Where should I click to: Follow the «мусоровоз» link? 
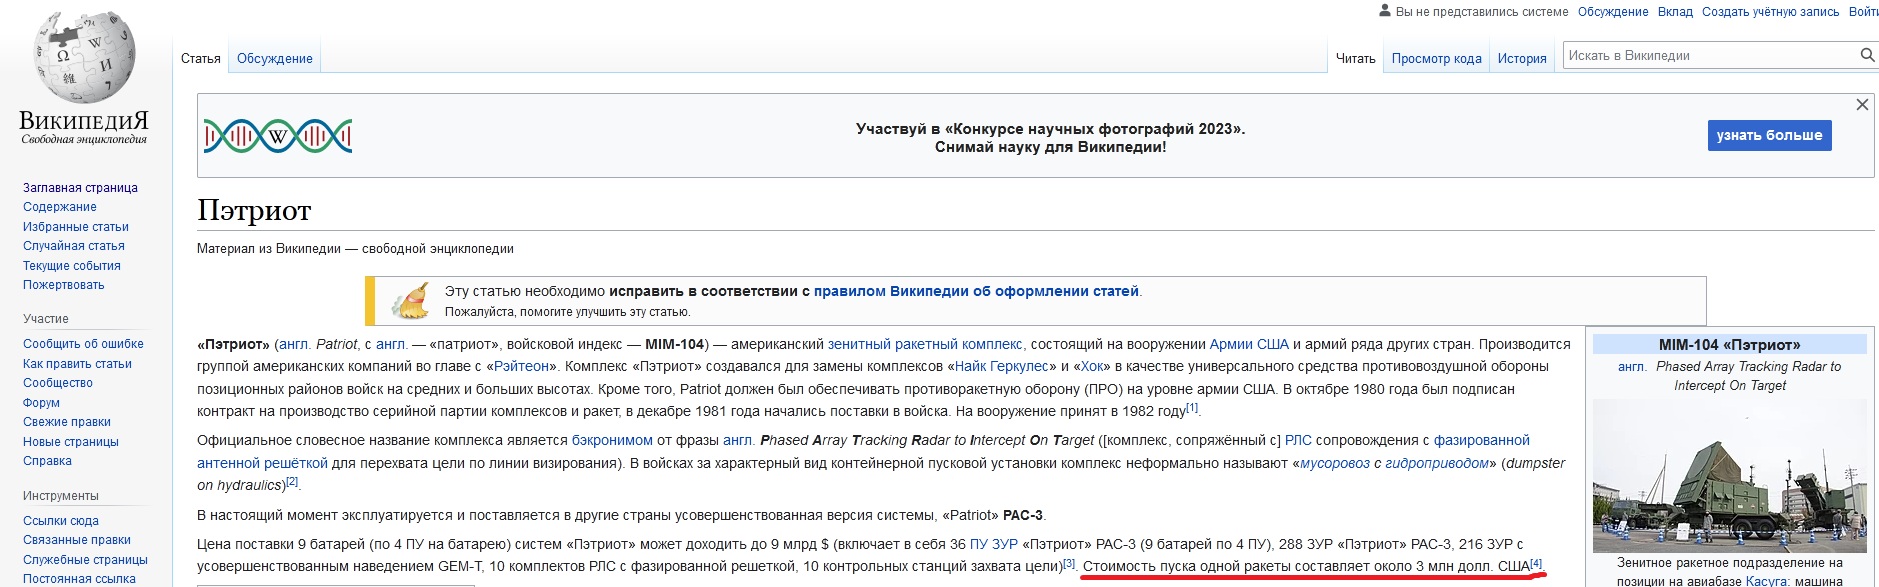click(x=1335, y=463)
